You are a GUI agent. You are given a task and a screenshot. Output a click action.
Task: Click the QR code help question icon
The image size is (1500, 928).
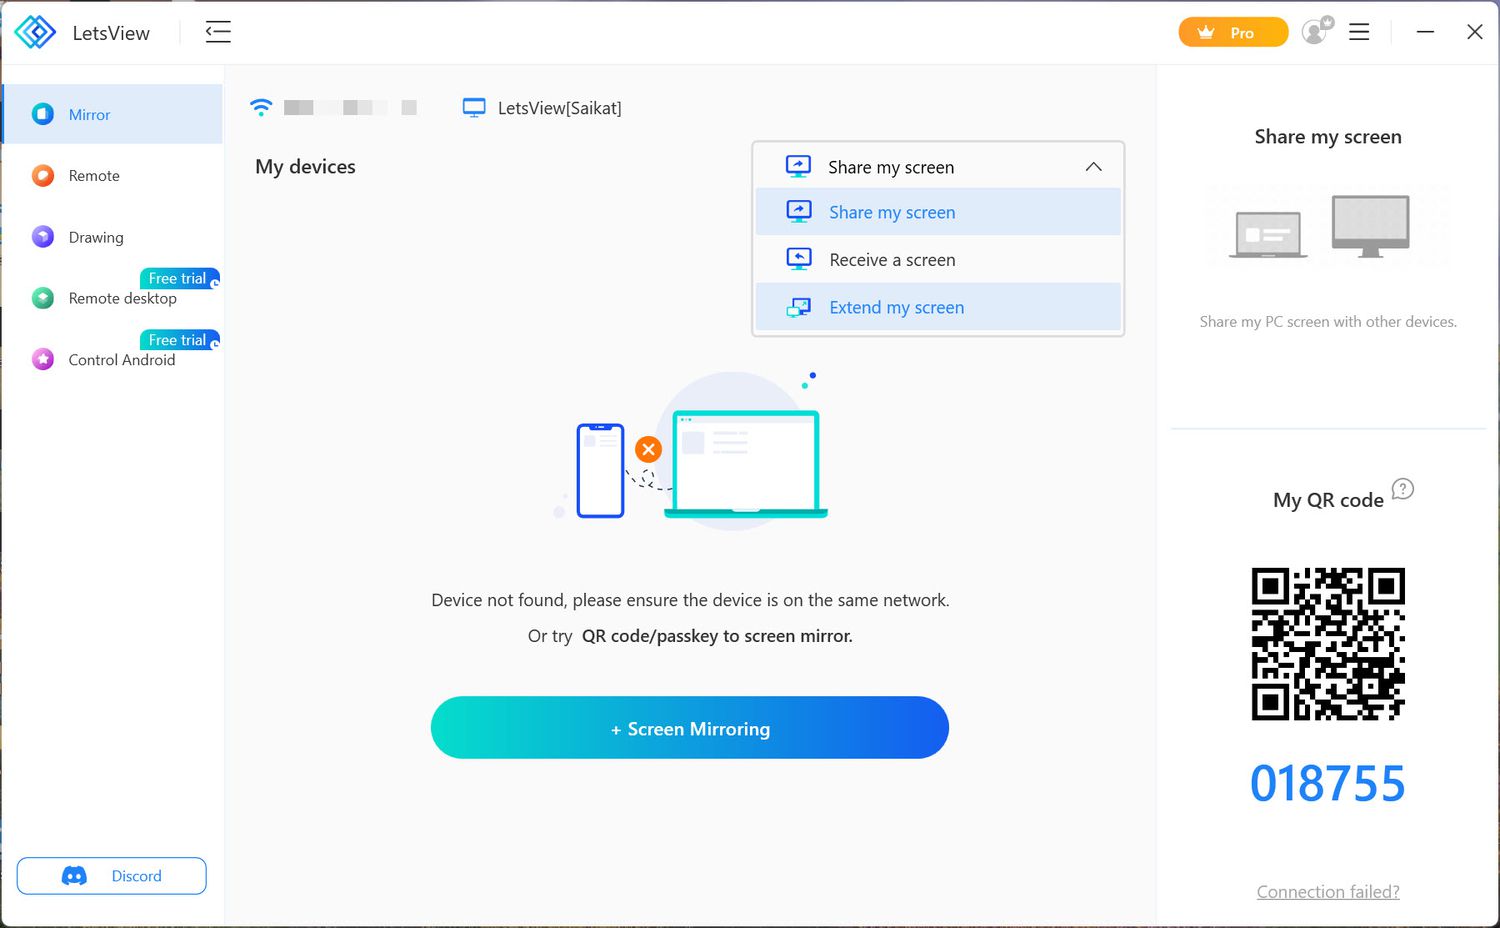[x=1403, y=489]
